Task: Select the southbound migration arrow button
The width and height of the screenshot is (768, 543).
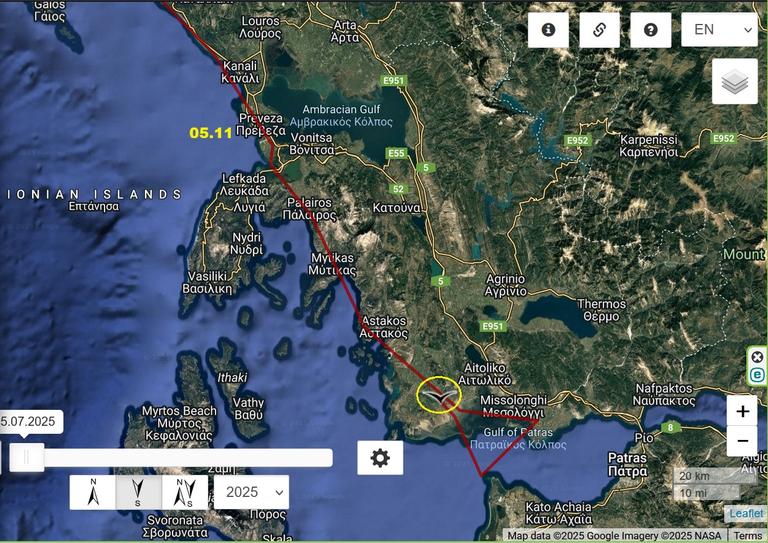Action: pos(138,492)
